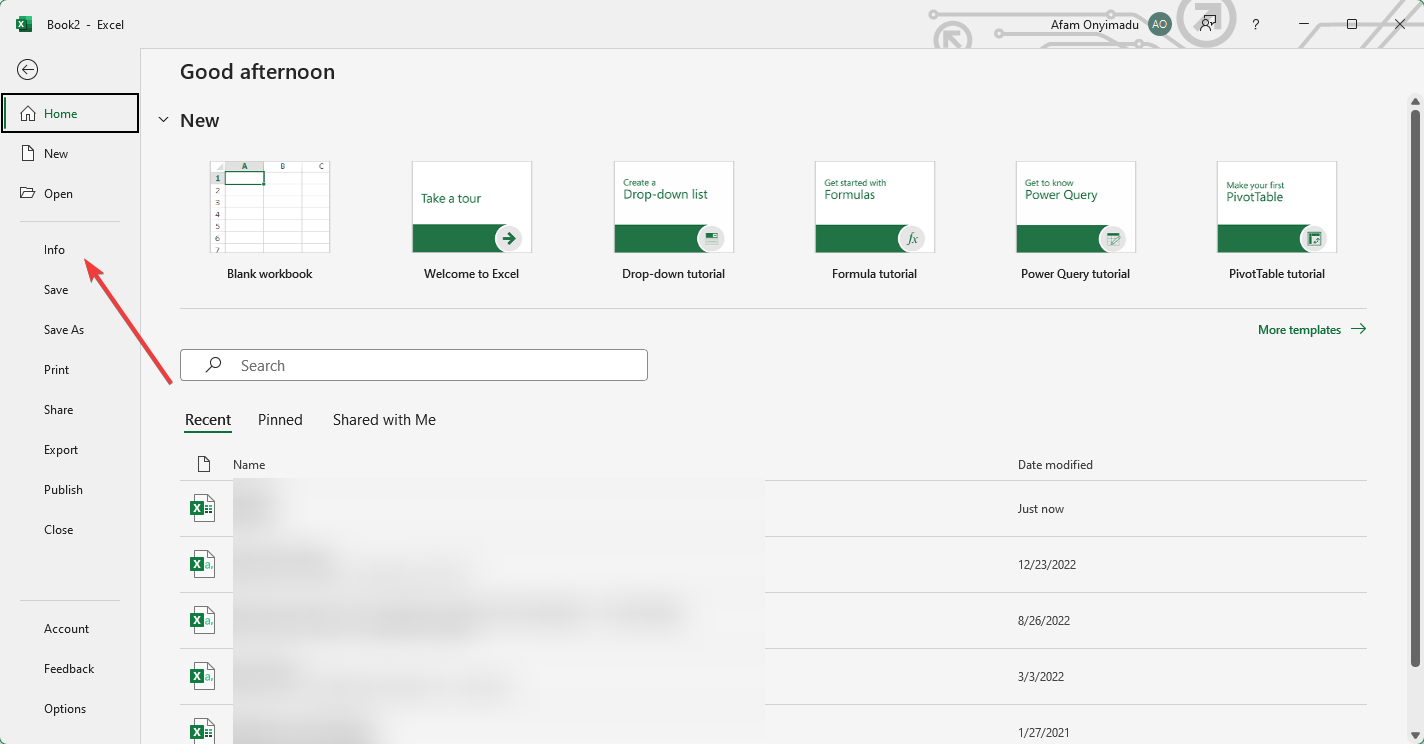Open the Account page
Image resolution: width=1424 pixels, height=744 pixels.
pyautogui.click(x=70, y=628)
